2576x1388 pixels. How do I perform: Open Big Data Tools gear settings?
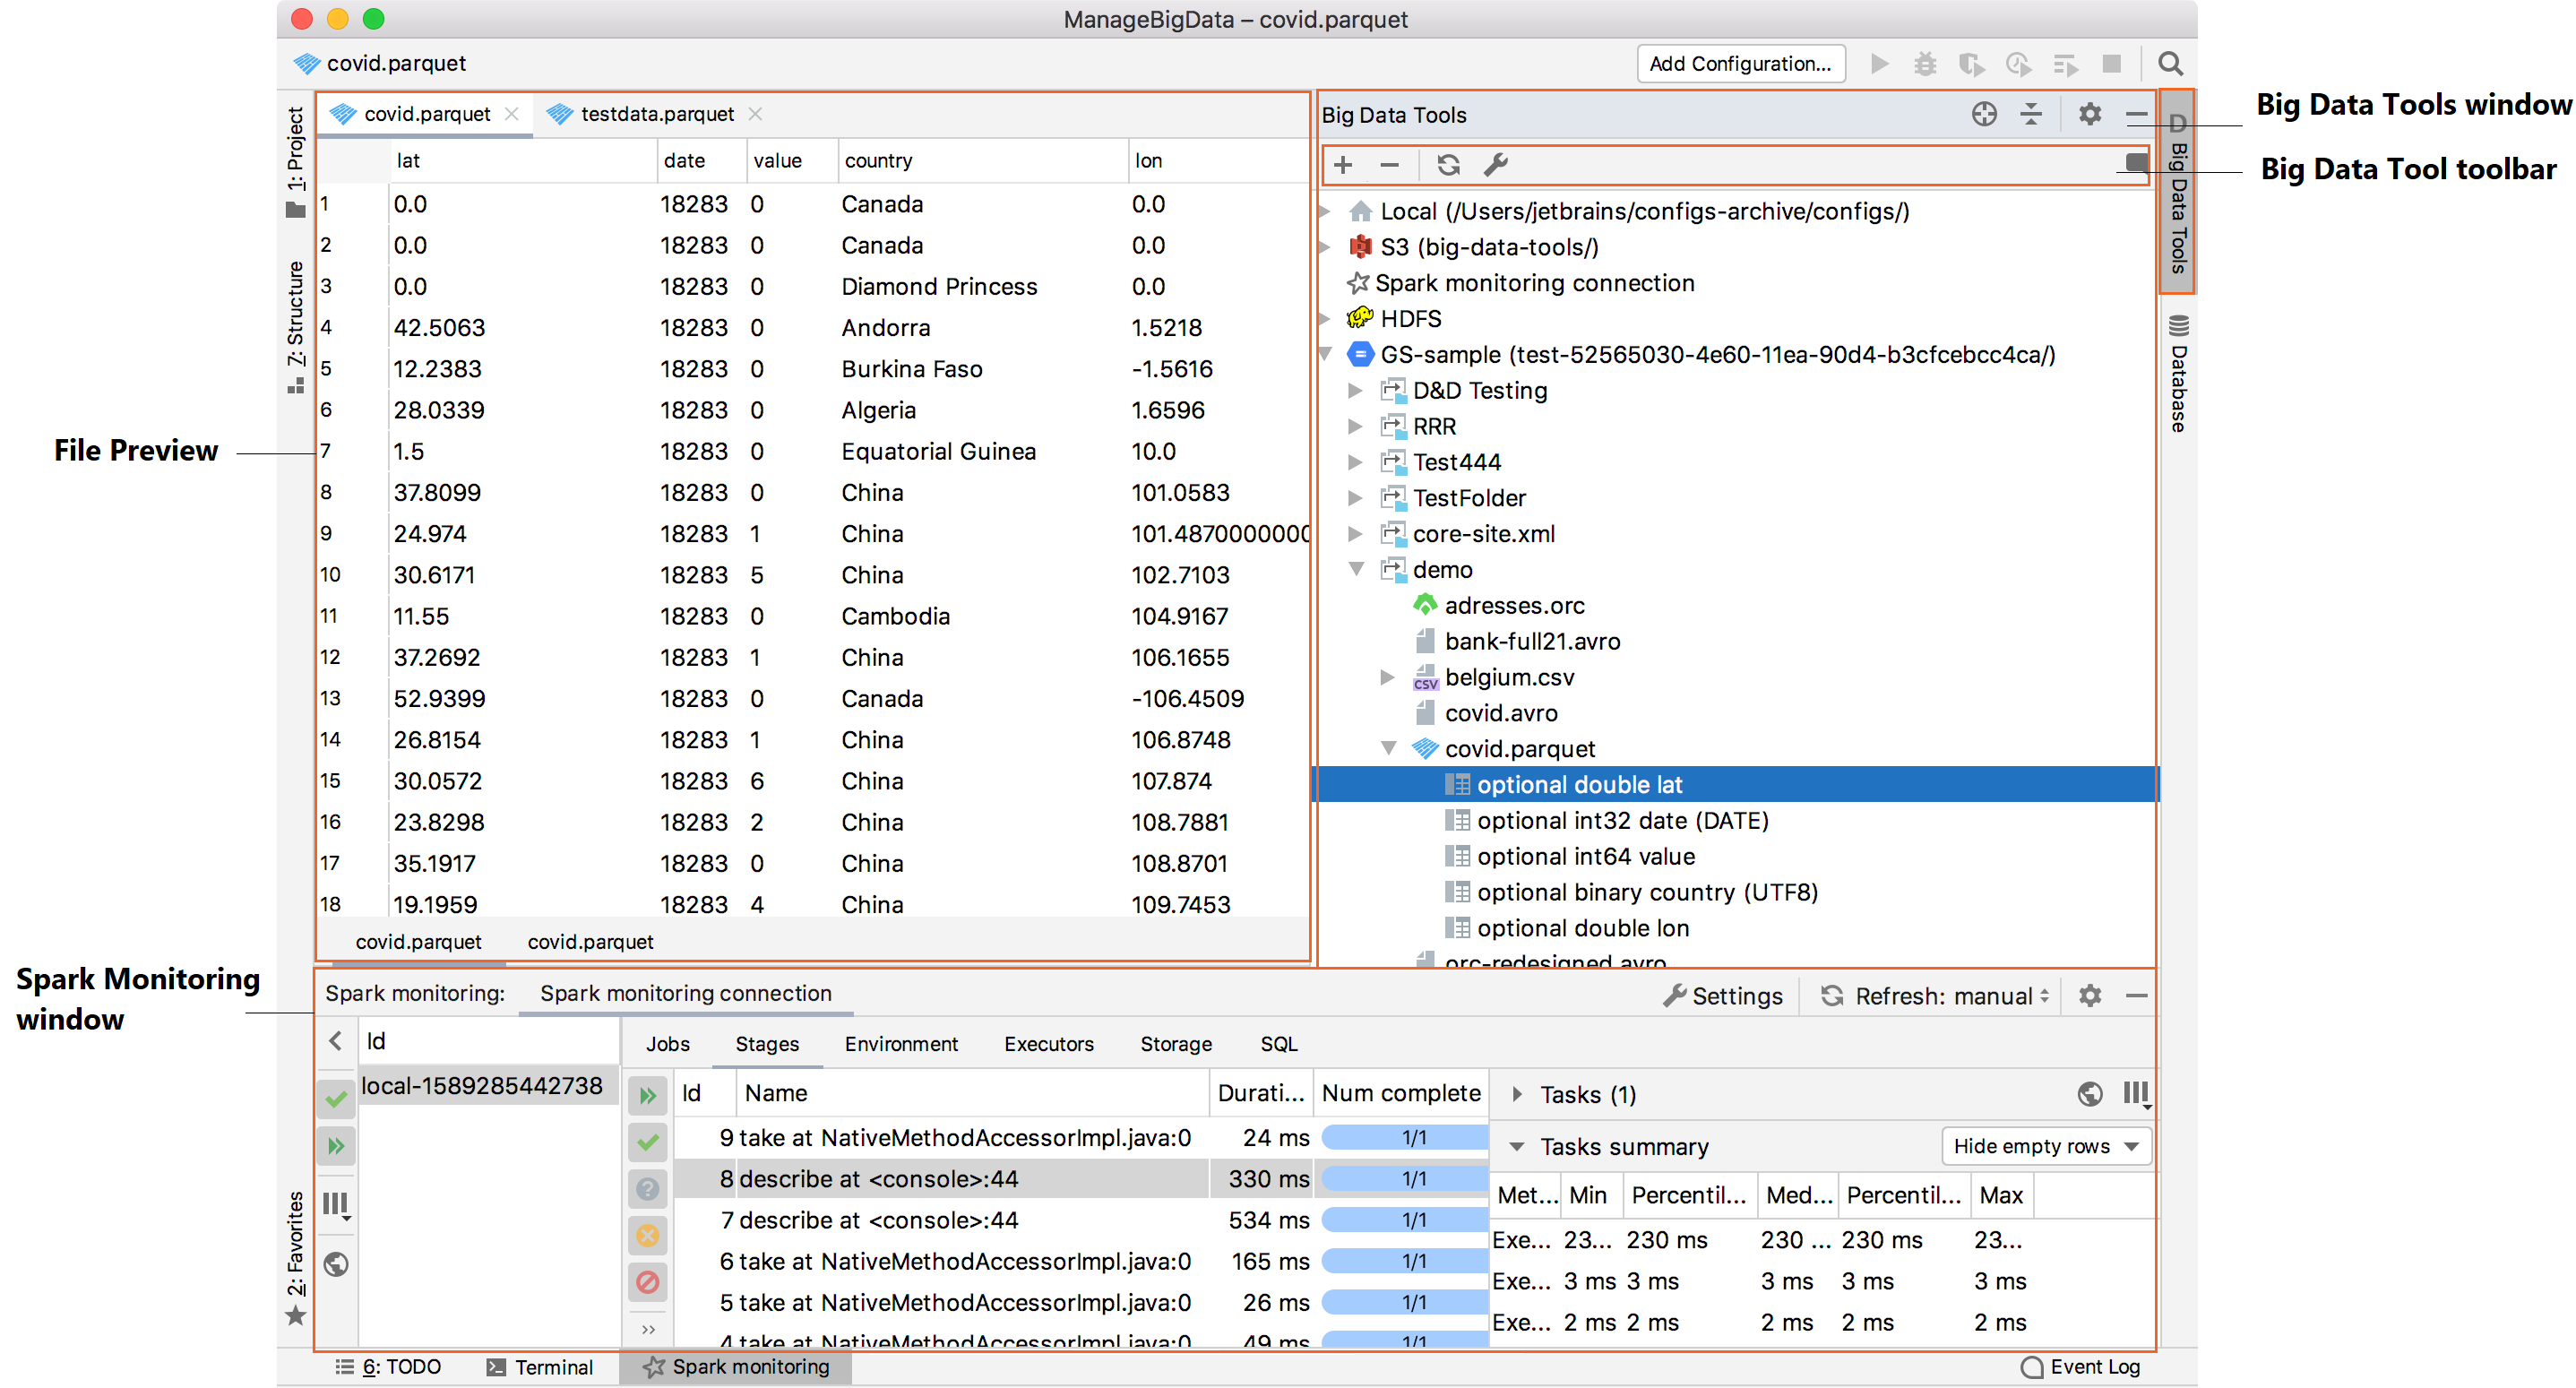2089,114
